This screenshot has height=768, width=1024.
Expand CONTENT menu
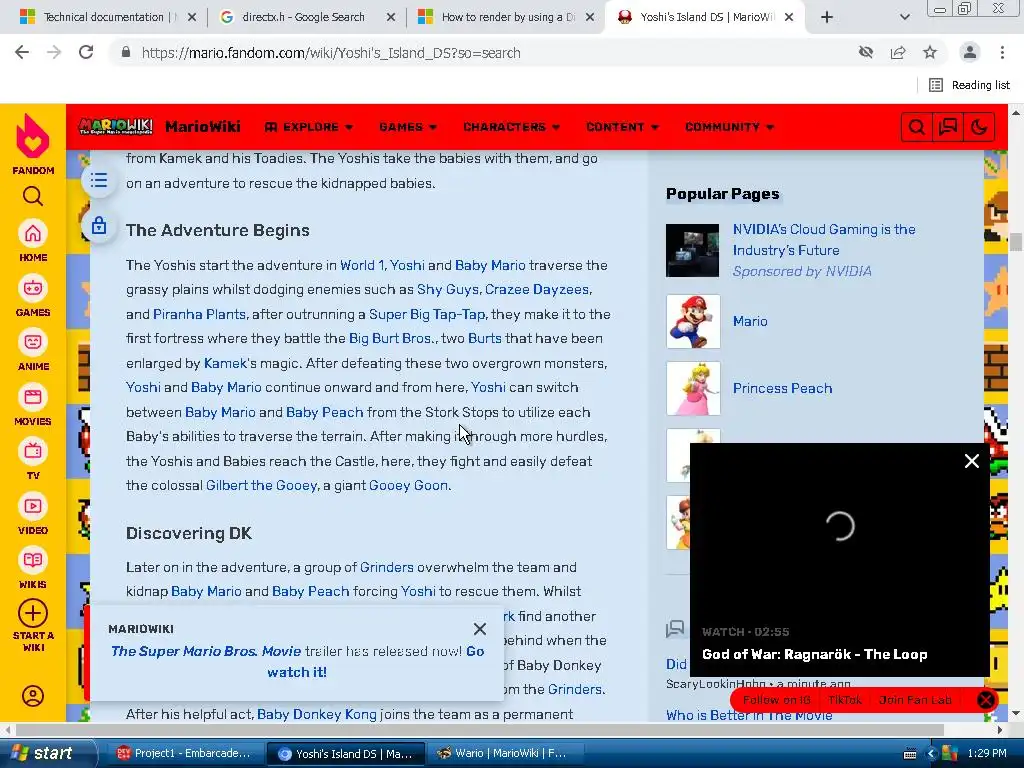(x=622, y=127)
